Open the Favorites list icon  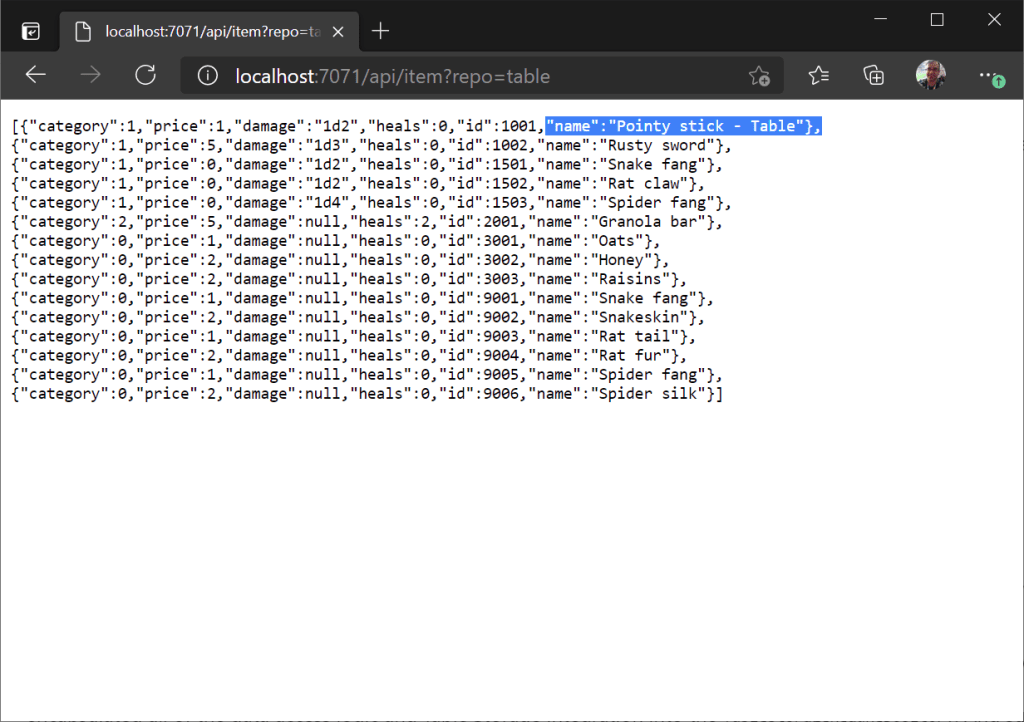[819, 75]
